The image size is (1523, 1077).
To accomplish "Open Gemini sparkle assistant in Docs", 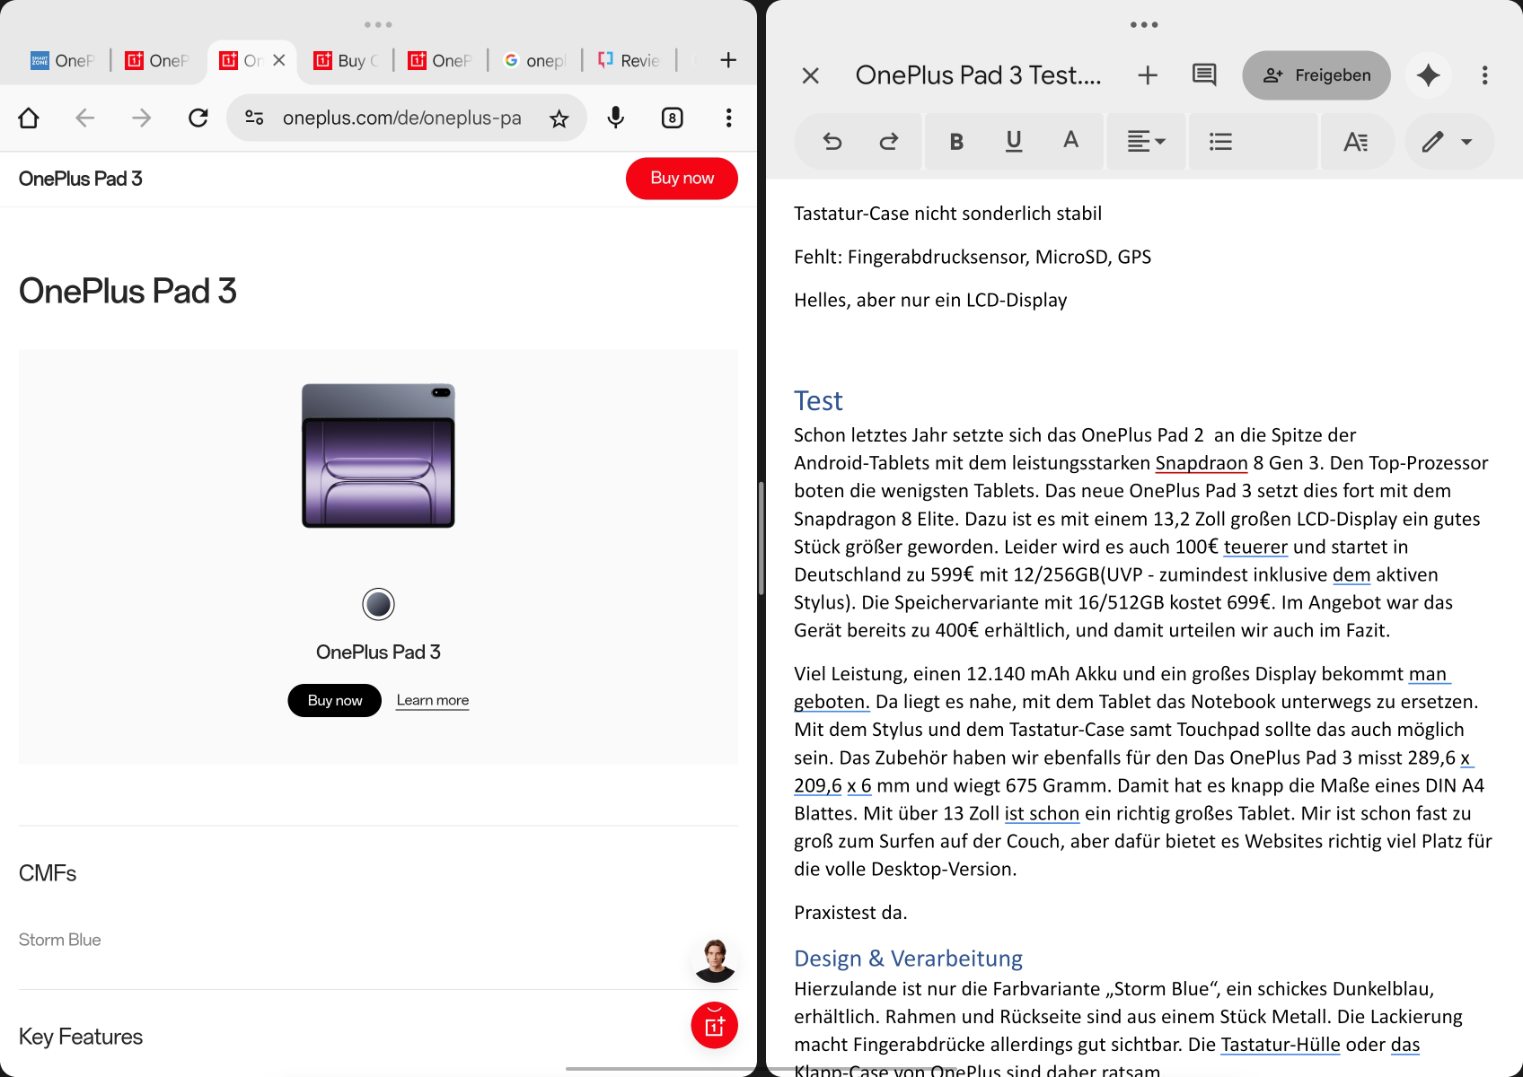I will (x=1428, y=75).
